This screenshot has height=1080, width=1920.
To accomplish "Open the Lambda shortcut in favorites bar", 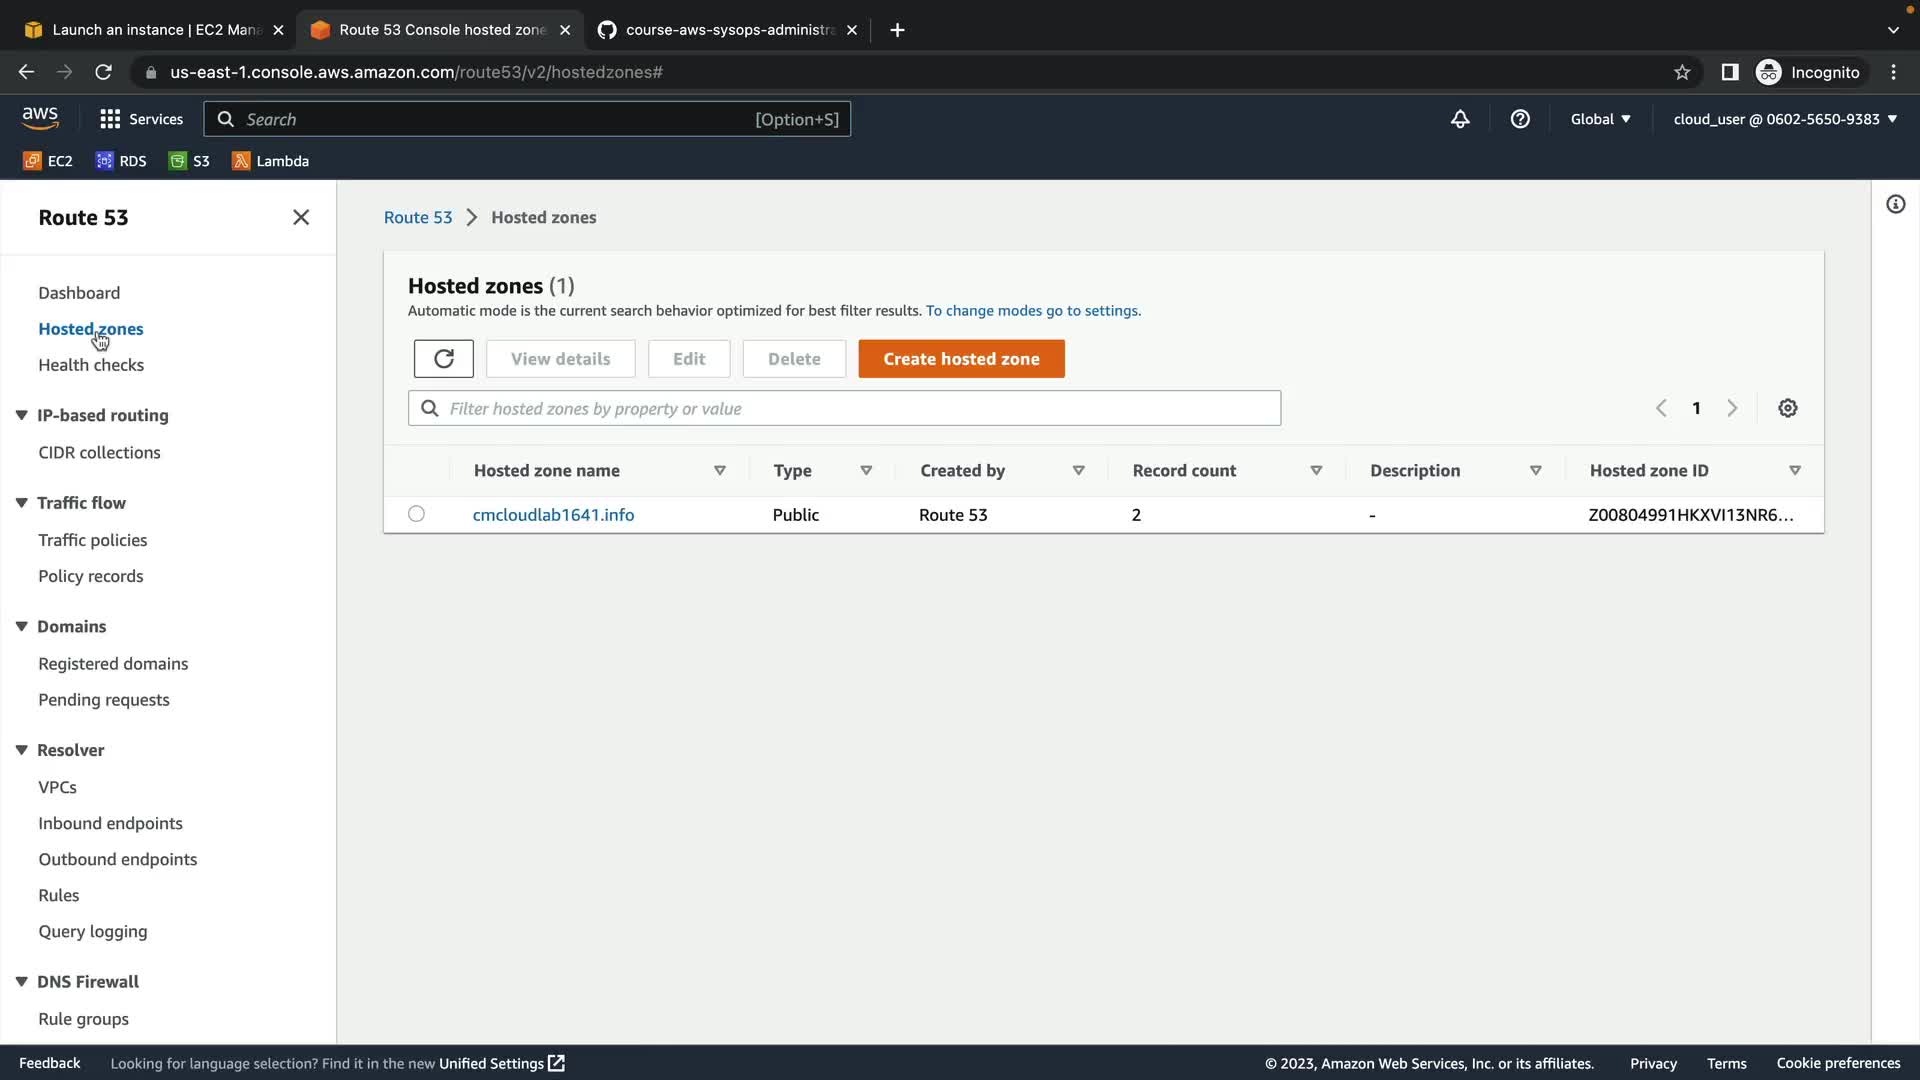I will coord(270,161).
